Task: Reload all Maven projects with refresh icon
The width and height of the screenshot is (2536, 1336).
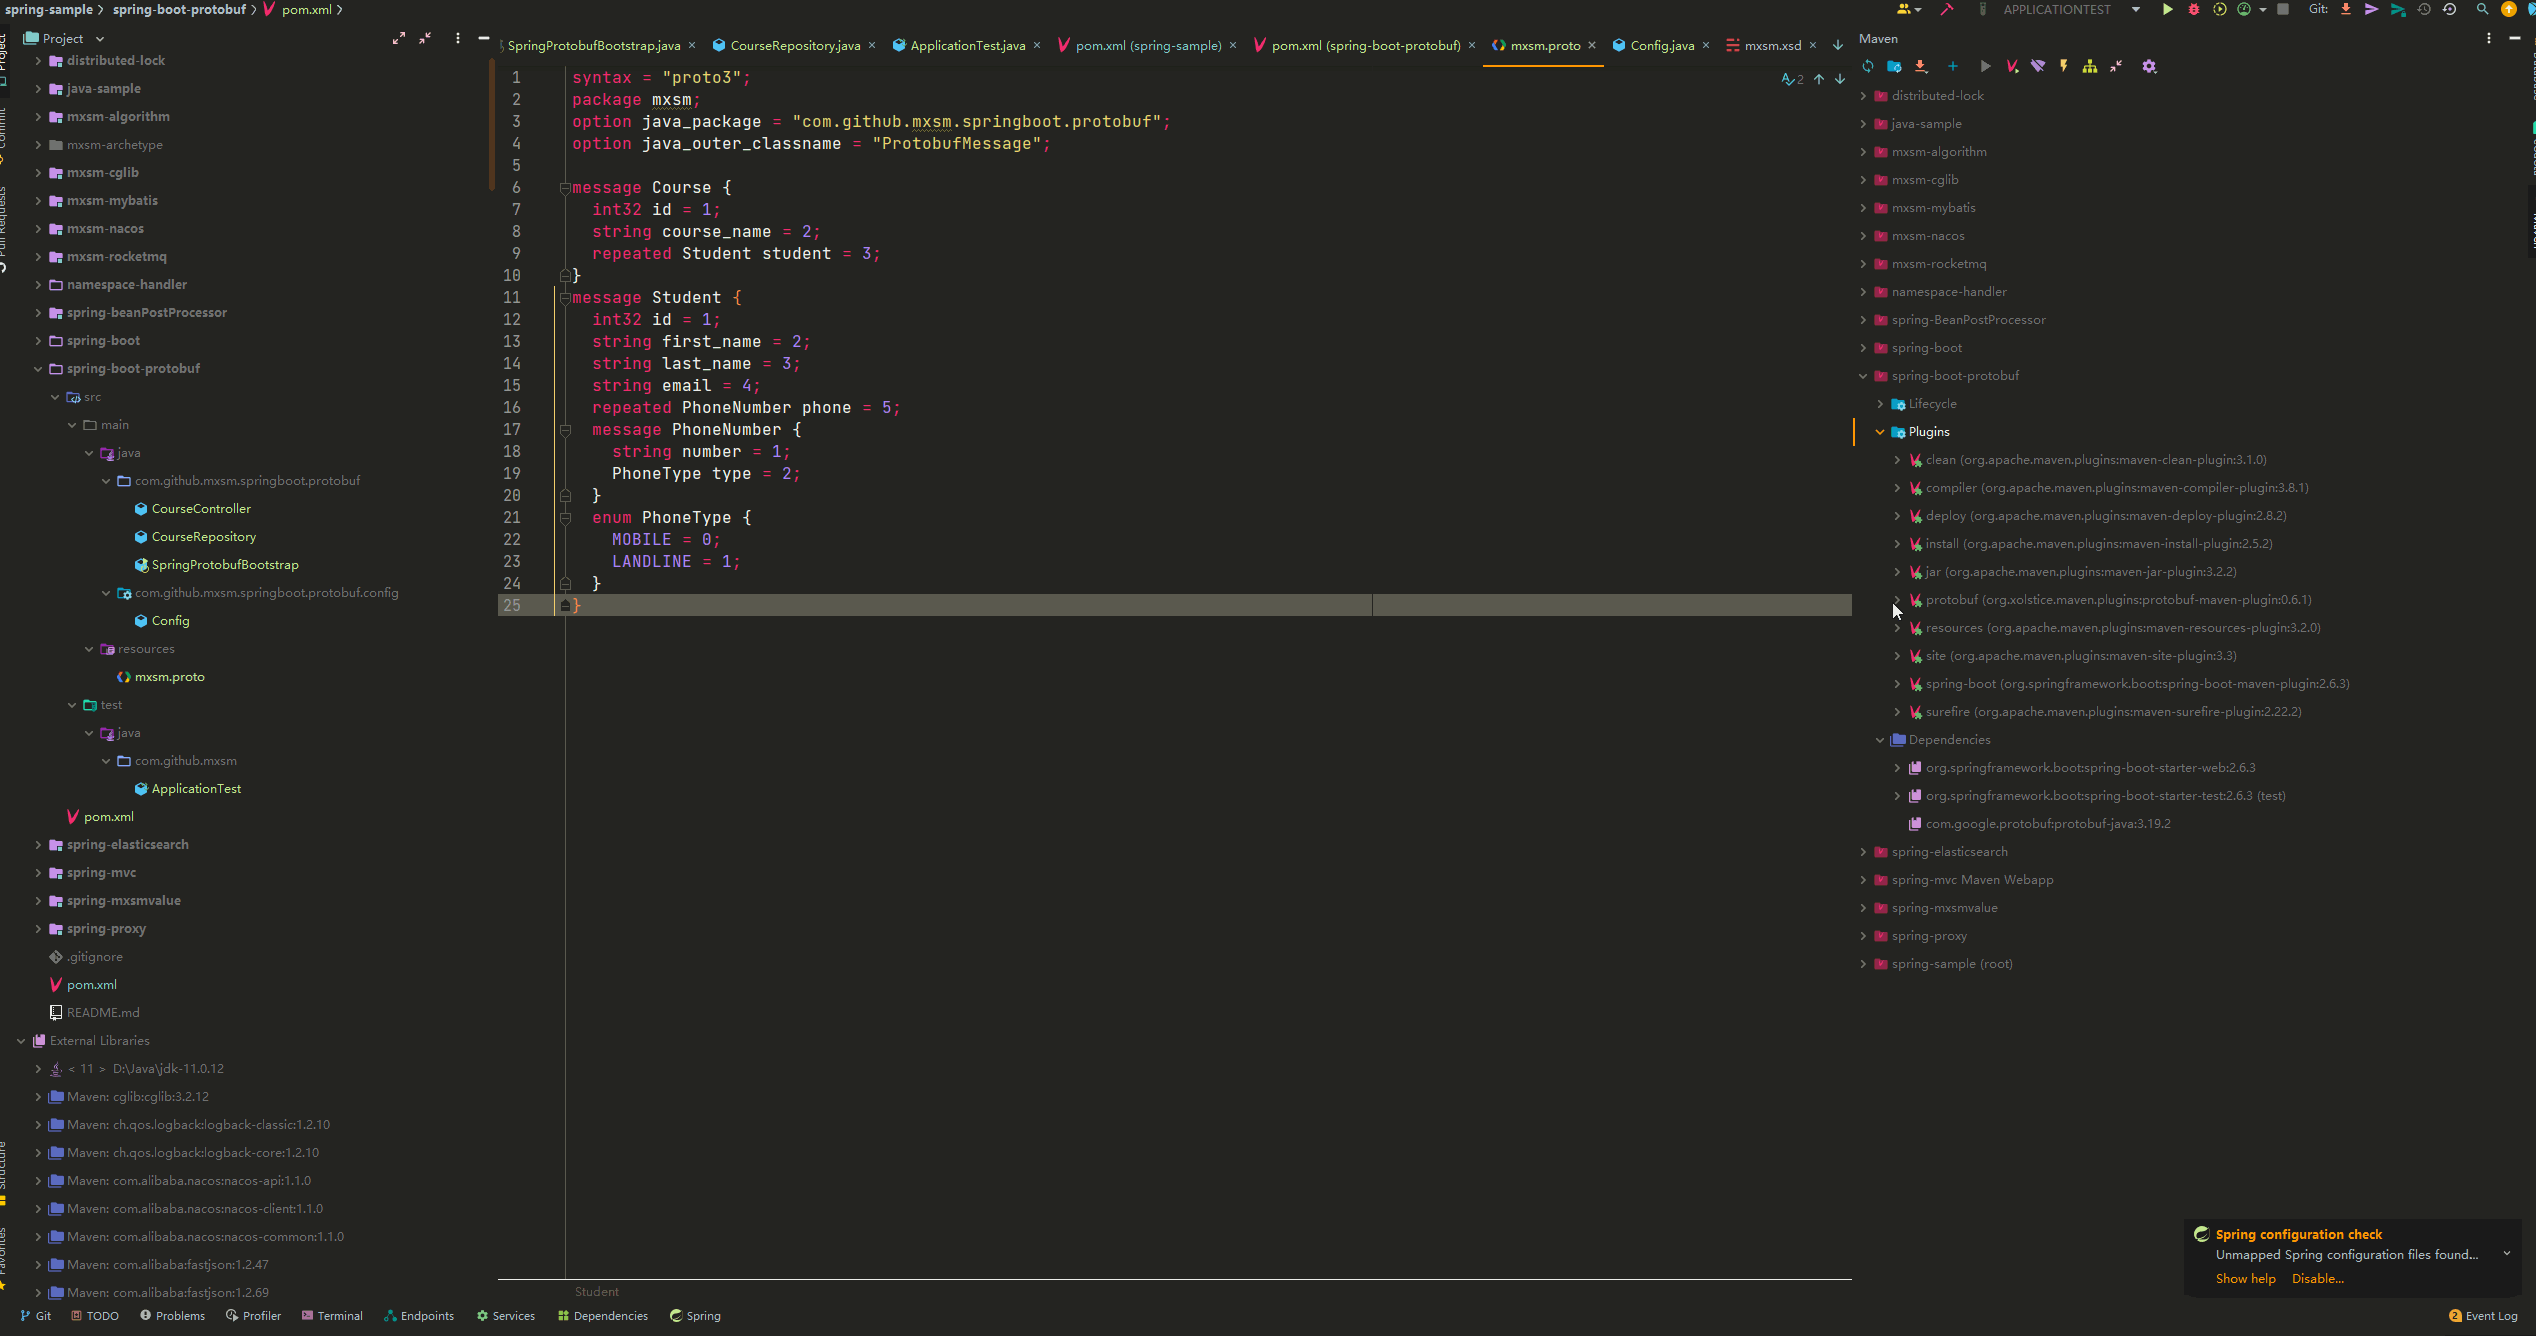Action: (x=1868, y=66)
